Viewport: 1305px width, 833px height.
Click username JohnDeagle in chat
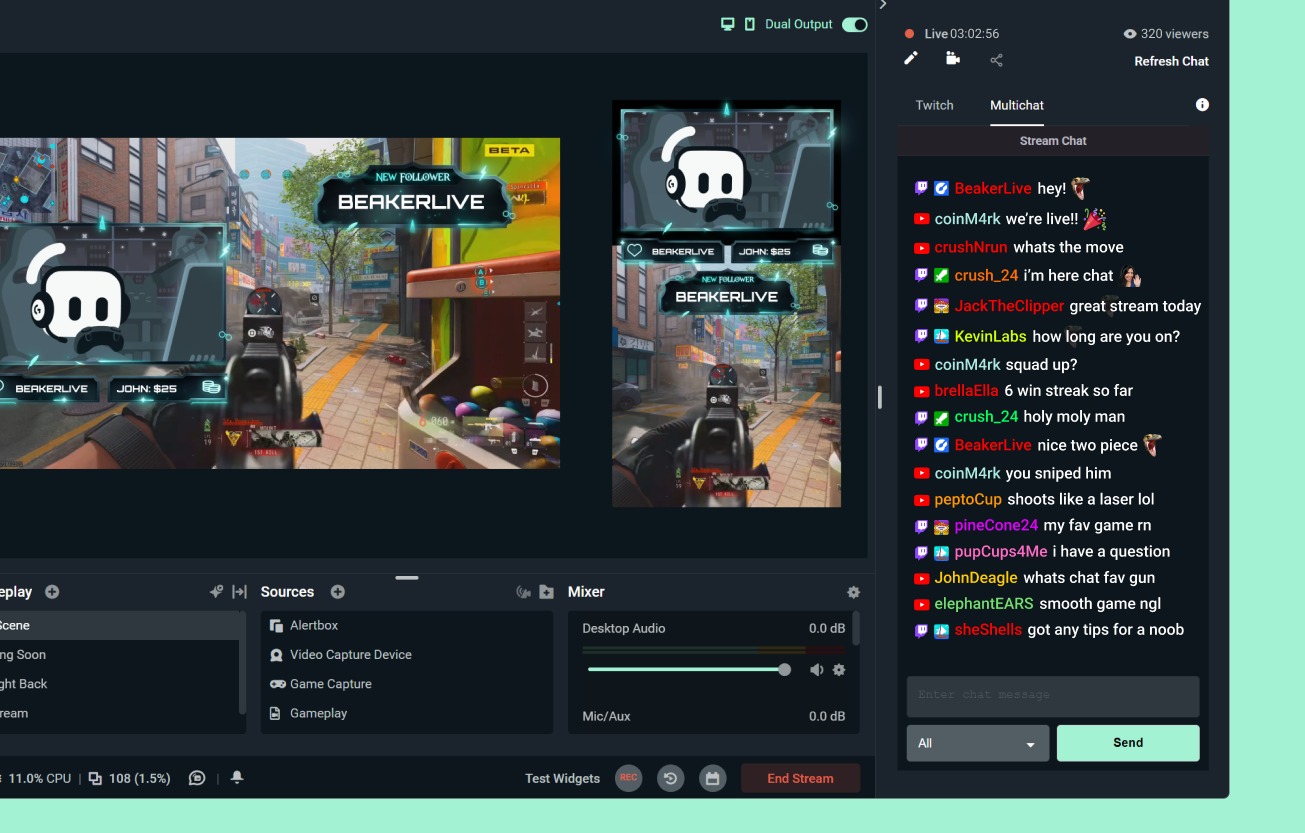coord(976,577)
